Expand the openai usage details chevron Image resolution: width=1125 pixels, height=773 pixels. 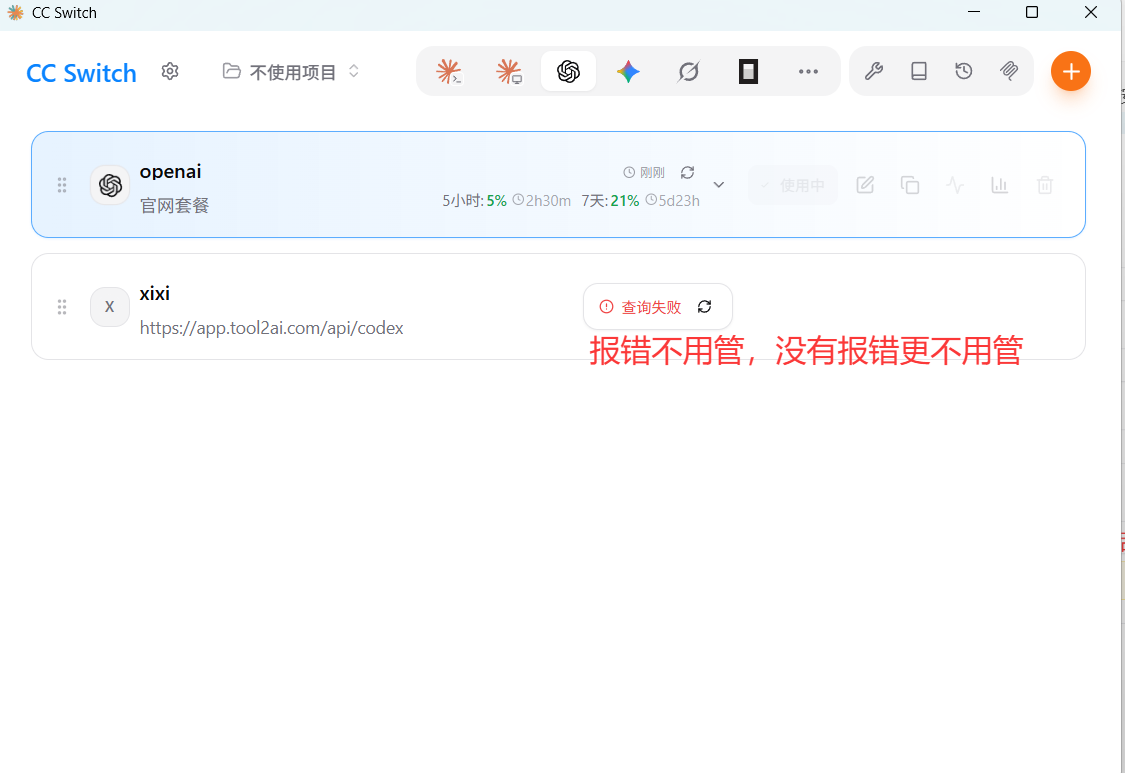[719, 185]
